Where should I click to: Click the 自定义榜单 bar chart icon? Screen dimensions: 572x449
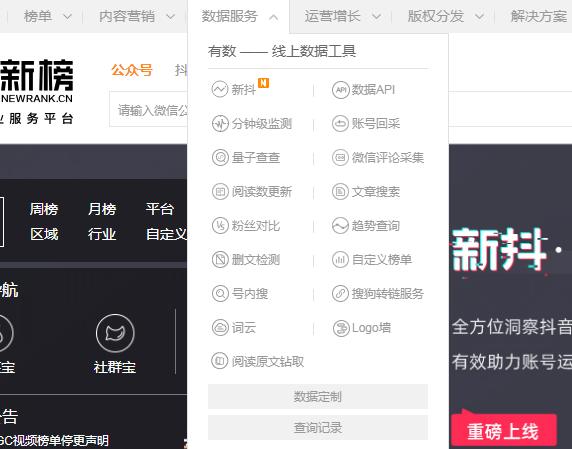[x=340, y=259]
